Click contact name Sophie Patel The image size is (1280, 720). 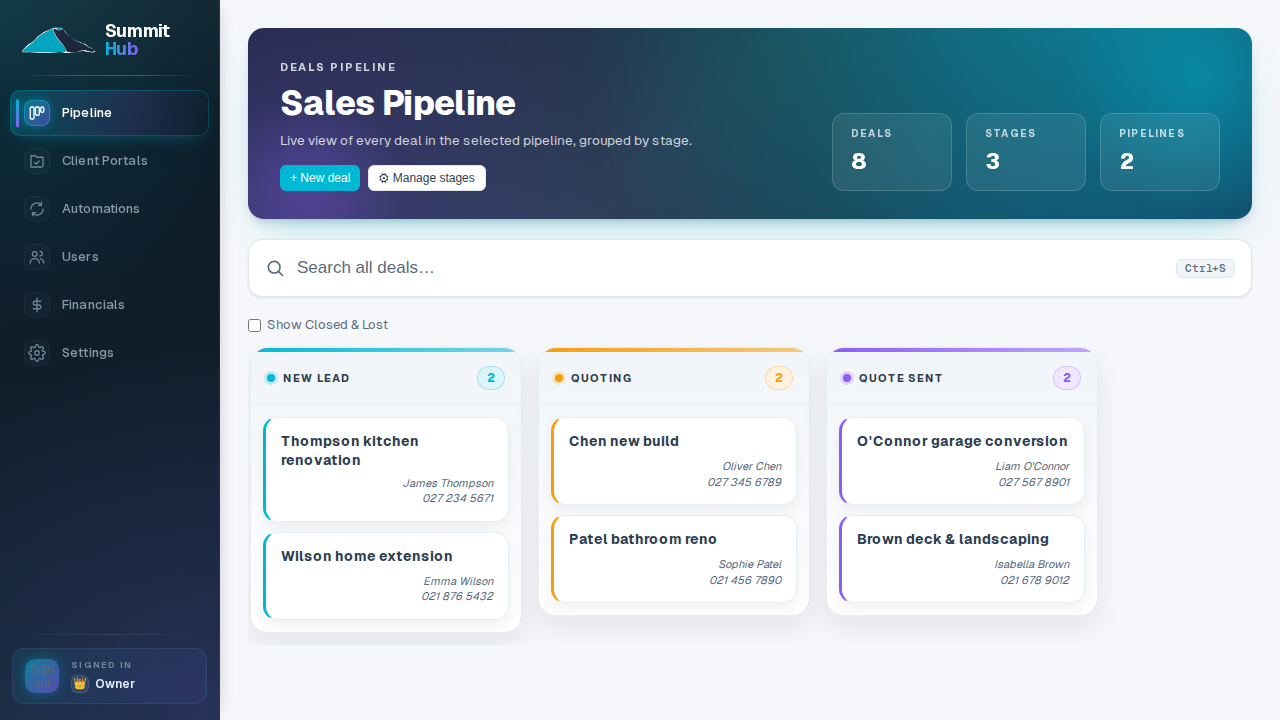(x=750, y=564)
